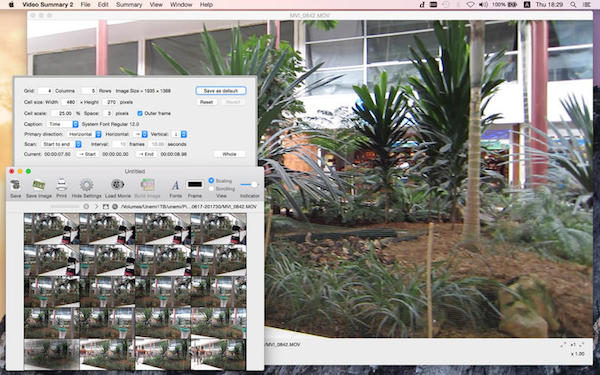
Task: Click the Reset button
Action: click(x=206, y=102)
